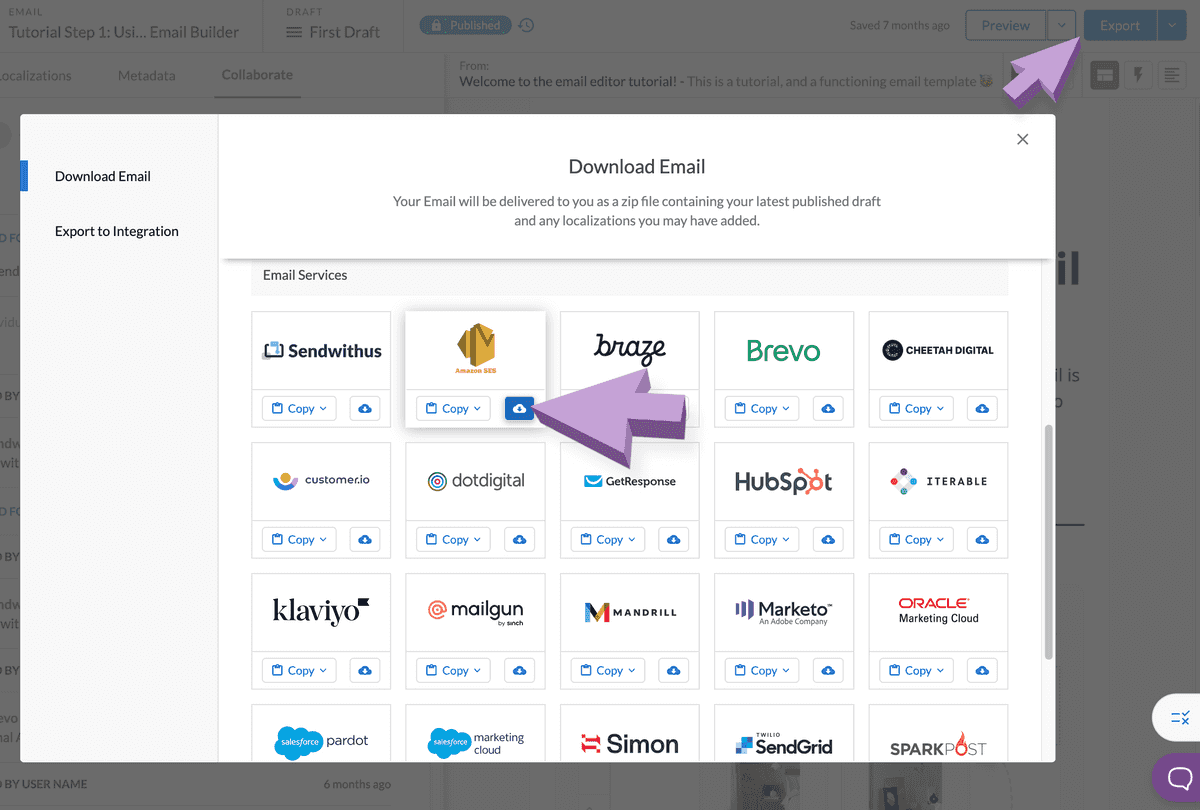Click the Simon logo card
The width and height of the screenshot is (1200, 810).
(x=630, y=734)
